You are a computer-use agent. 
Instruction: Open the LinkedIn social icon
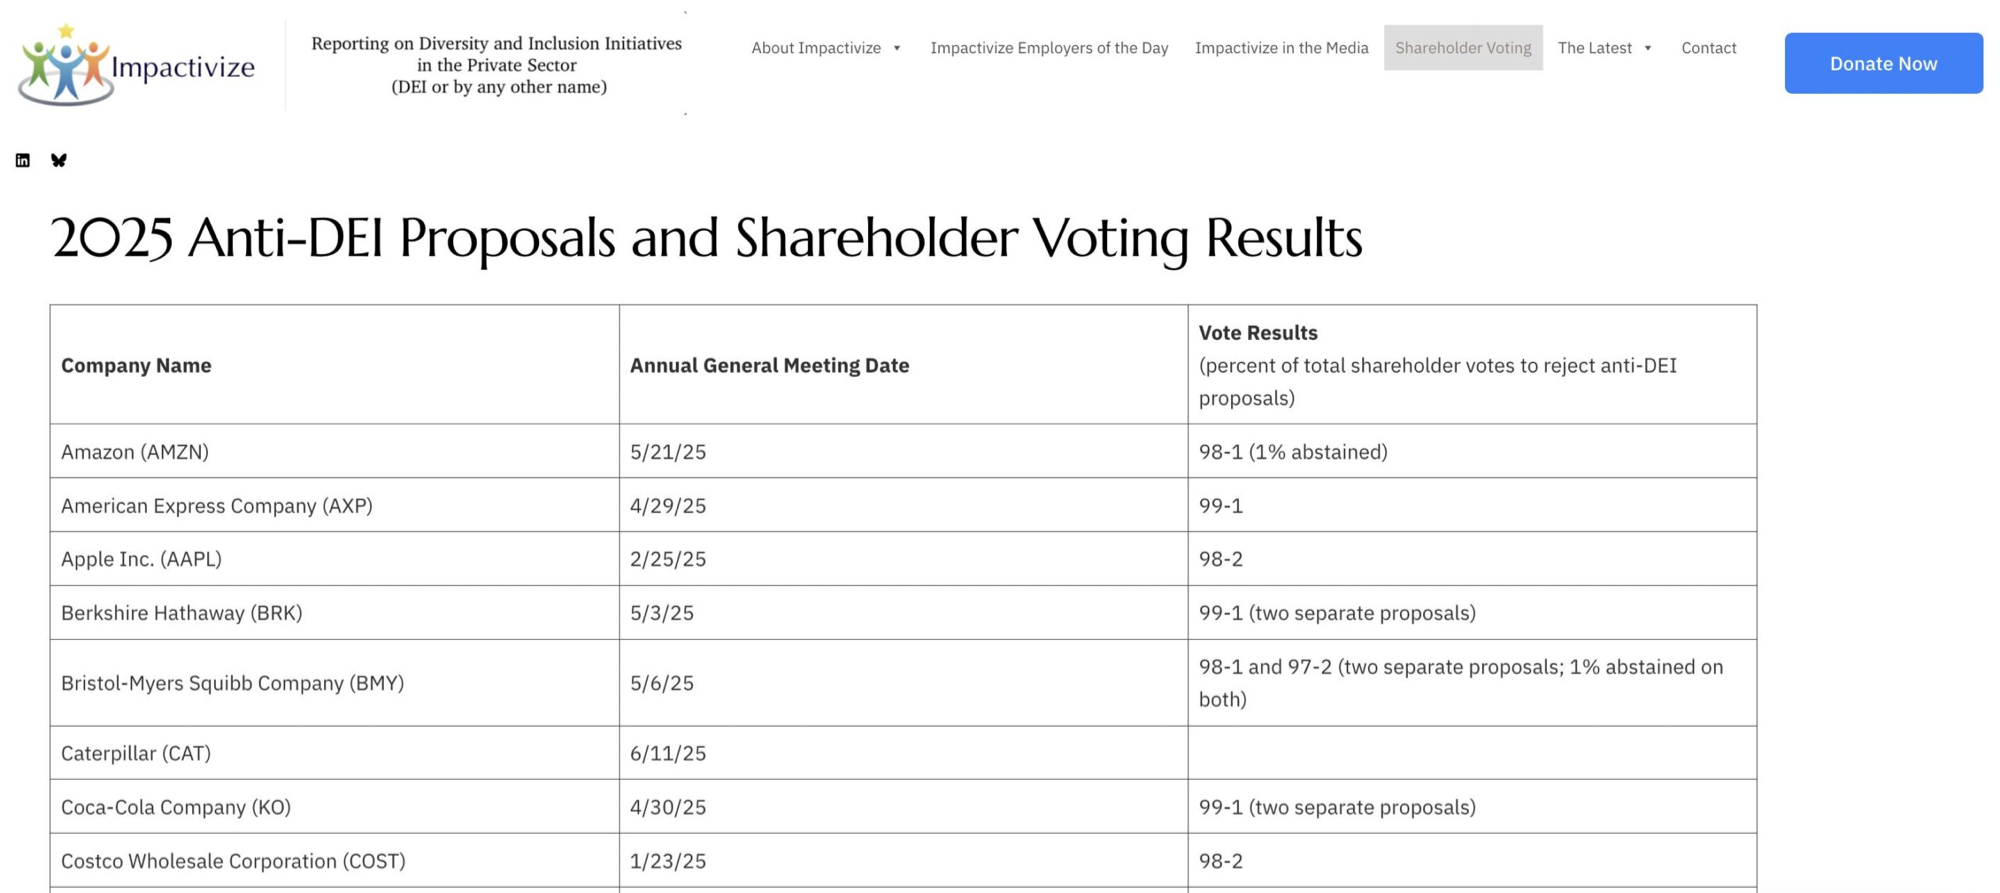pyautogui.click(x=23, y=160)
